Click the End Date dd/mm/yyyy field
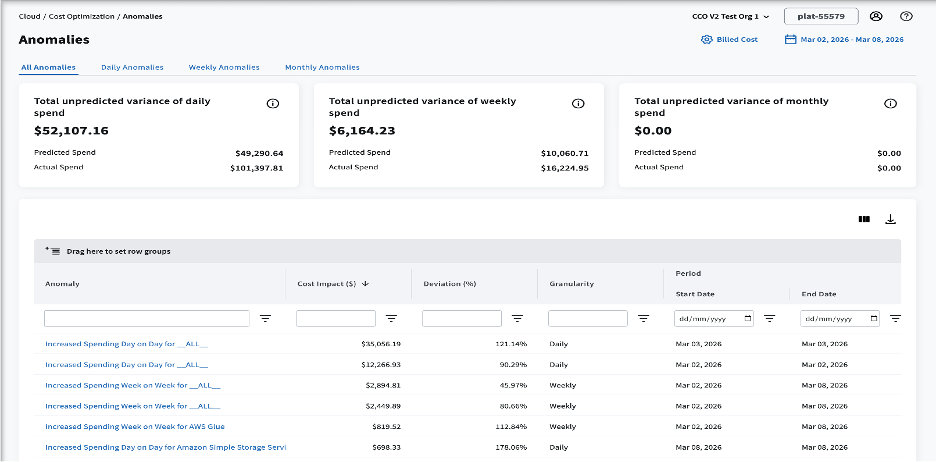The height and width of the screenshot is (462, 936). (x=840, y=319)
